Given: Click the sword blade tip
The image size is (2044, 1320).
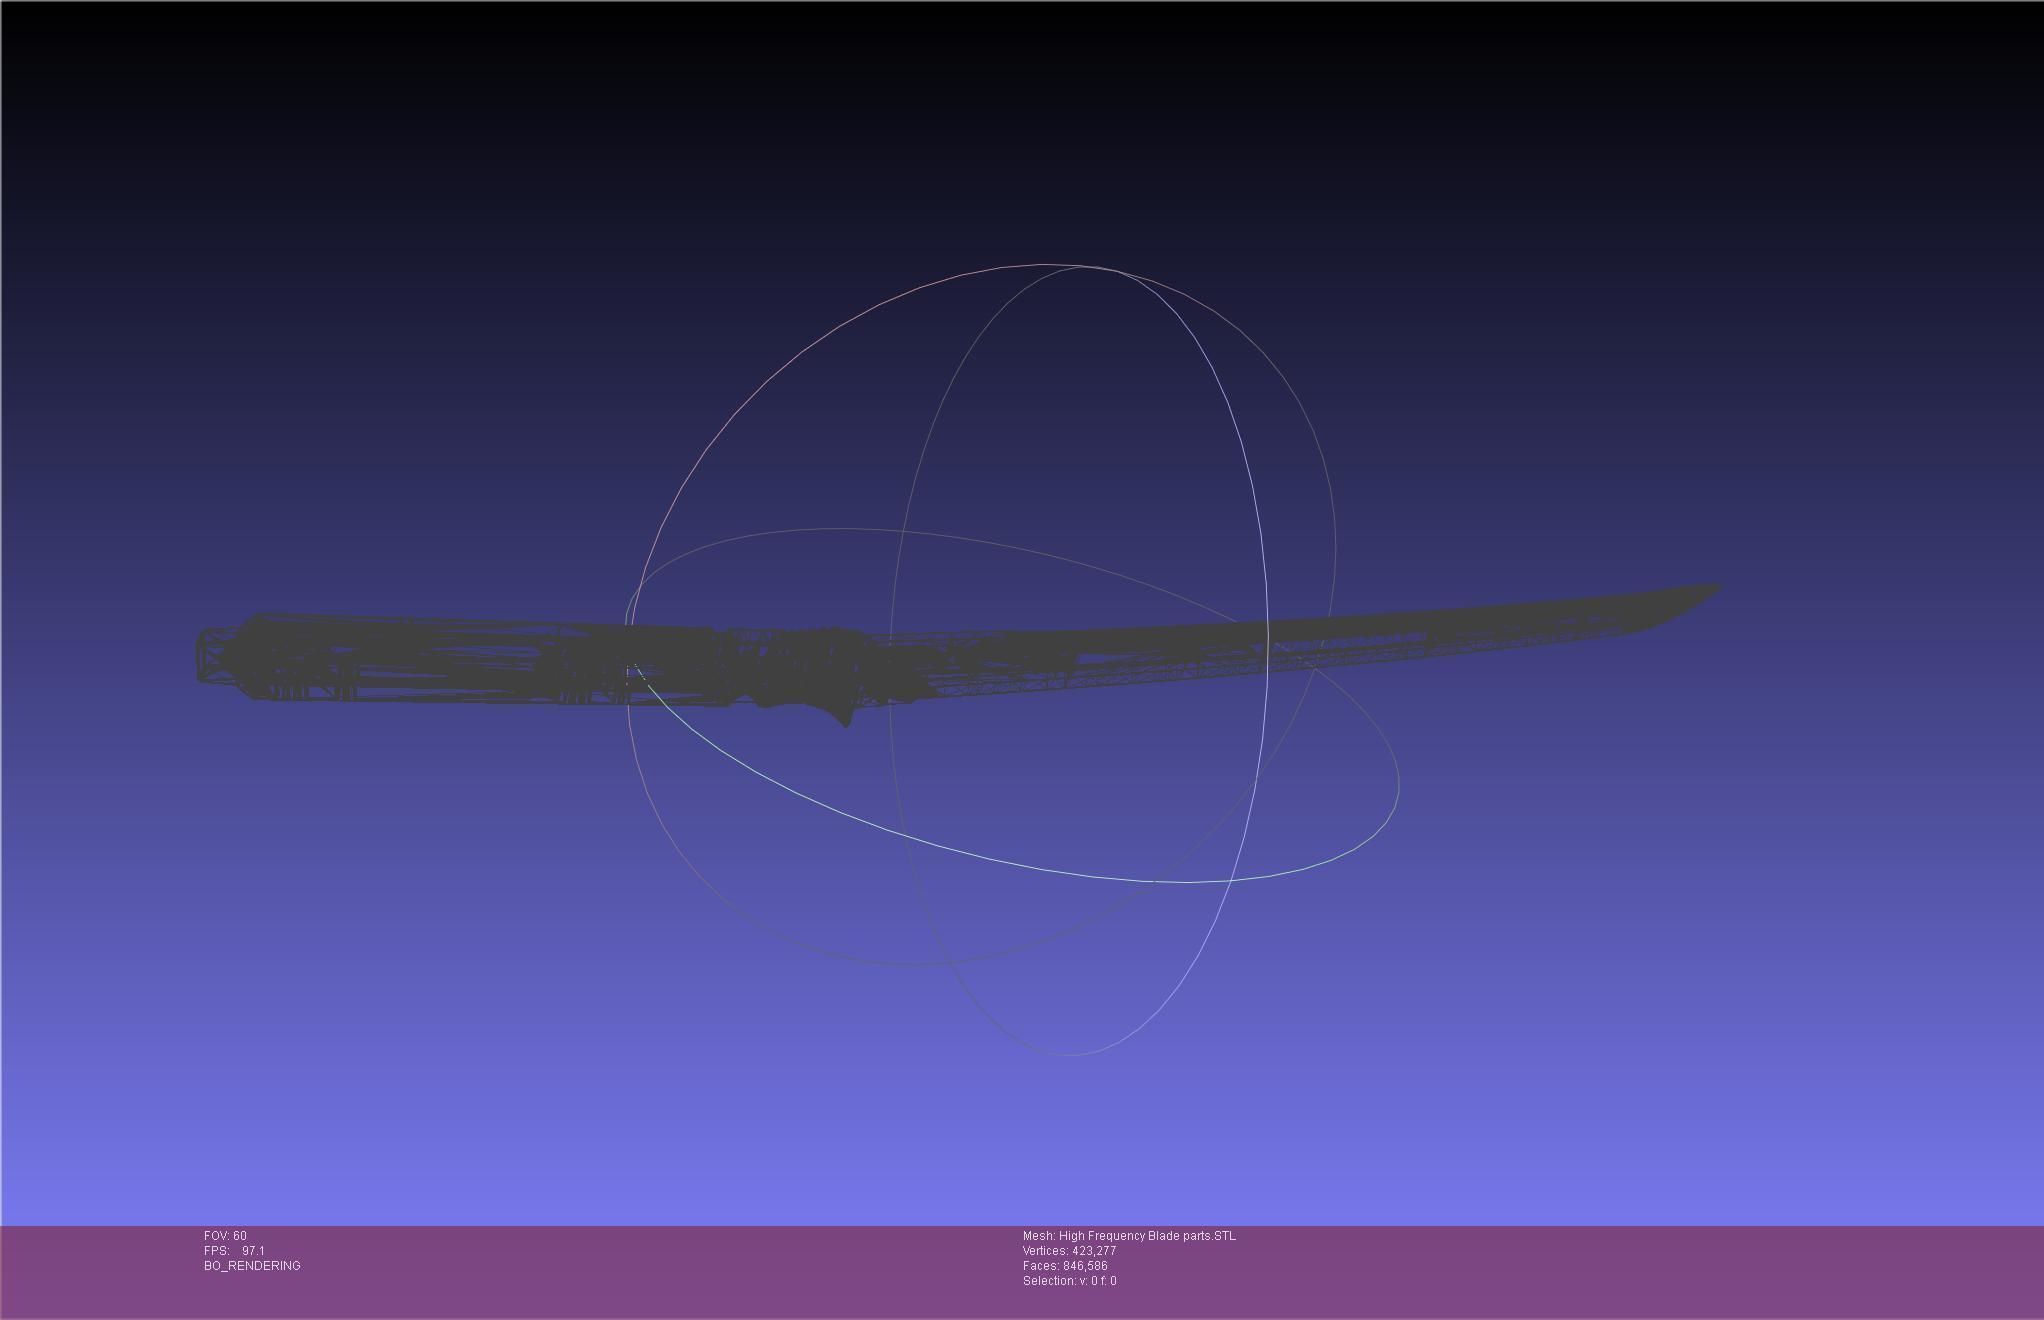Looking at the screenshot, I should pos(1714,588).
